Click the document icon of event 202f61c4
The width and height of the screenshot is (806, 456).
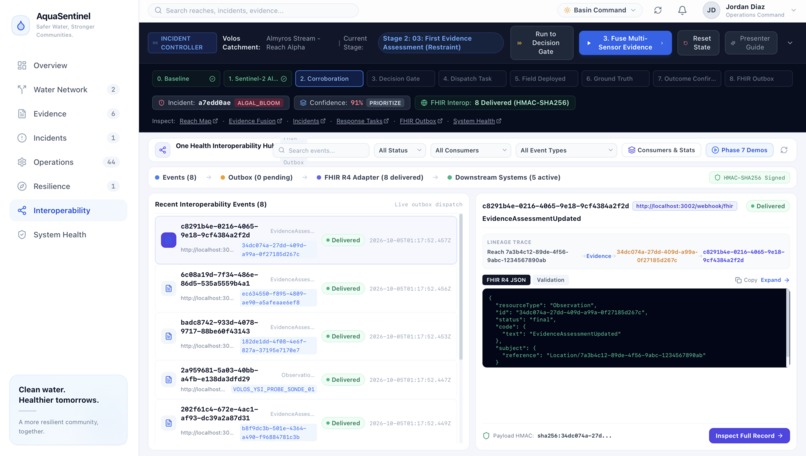tap(169, 423)
